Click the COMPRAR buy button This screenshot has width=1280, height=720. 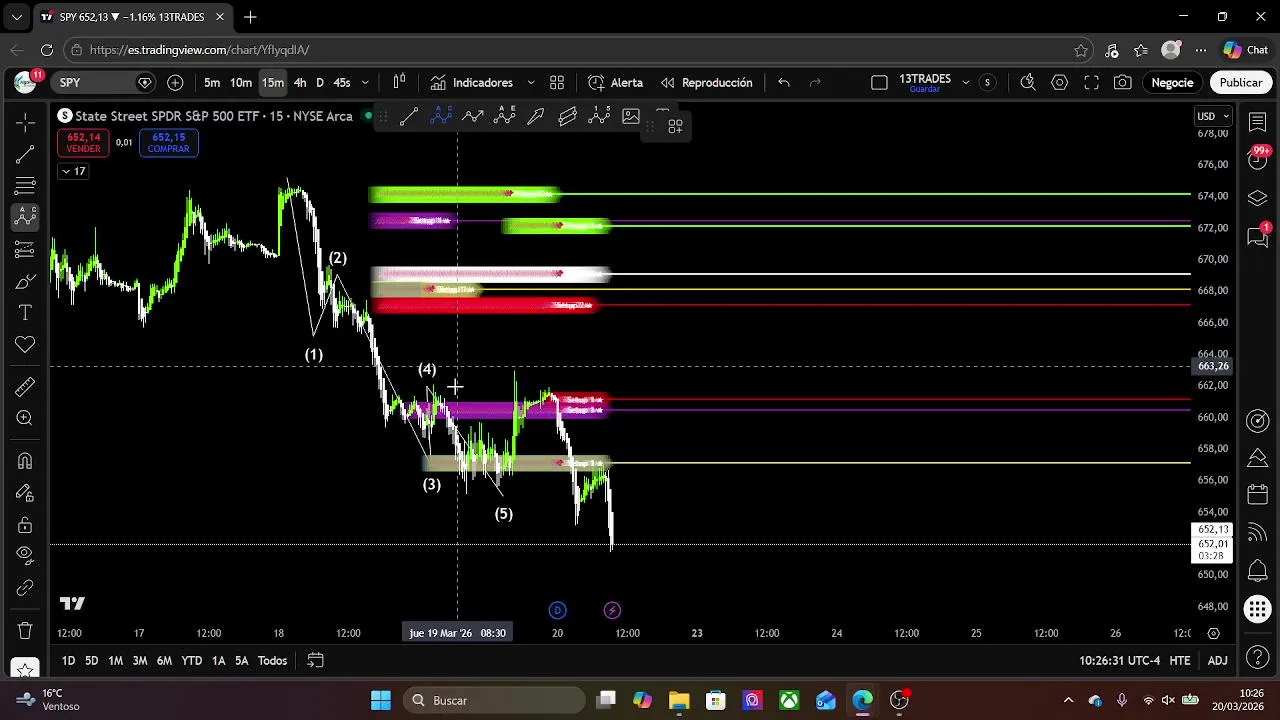pos(169,143)
